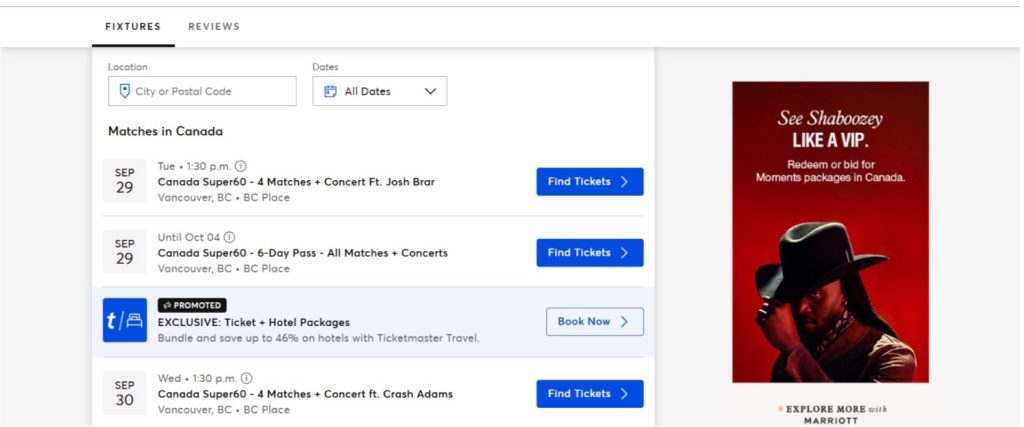Image resolution: width=1024 pixels, height=427 pixels.
Task: Switch to the Fixtures tab
Action: click(x=133, y=27)
